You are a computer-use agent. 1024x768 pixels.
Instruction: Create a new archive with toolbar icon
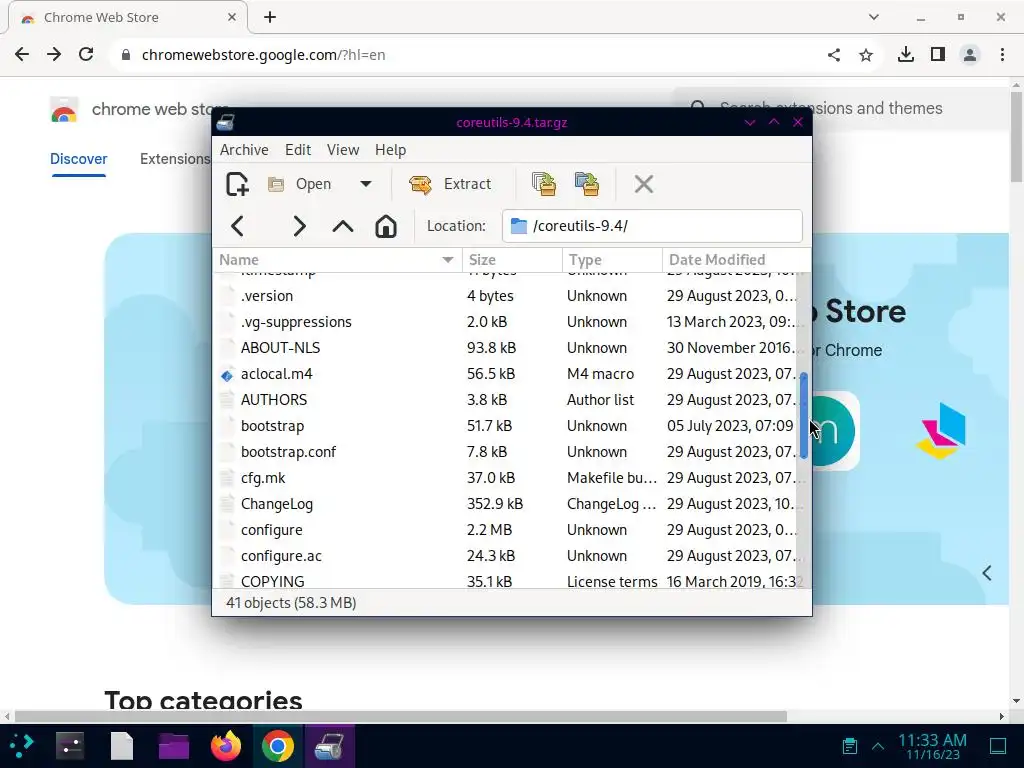click(x=237, y=184)
